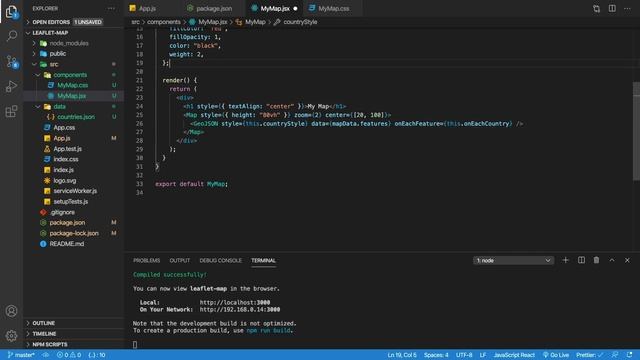640x360 pixels.
Task: Open Explorer more actions ellipsis
Action: click(111, 8)
